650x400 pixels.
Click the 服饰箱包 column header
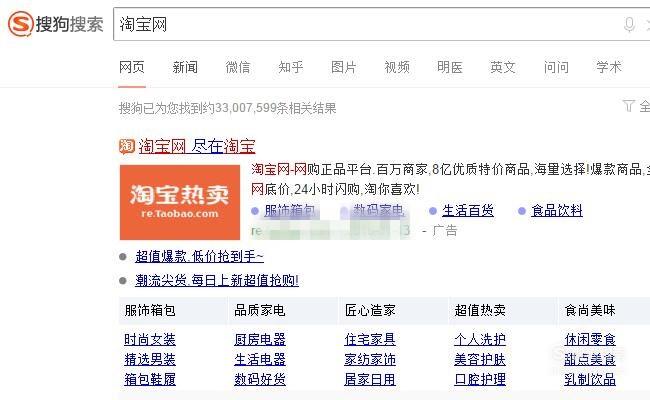[x=150, y=310]
